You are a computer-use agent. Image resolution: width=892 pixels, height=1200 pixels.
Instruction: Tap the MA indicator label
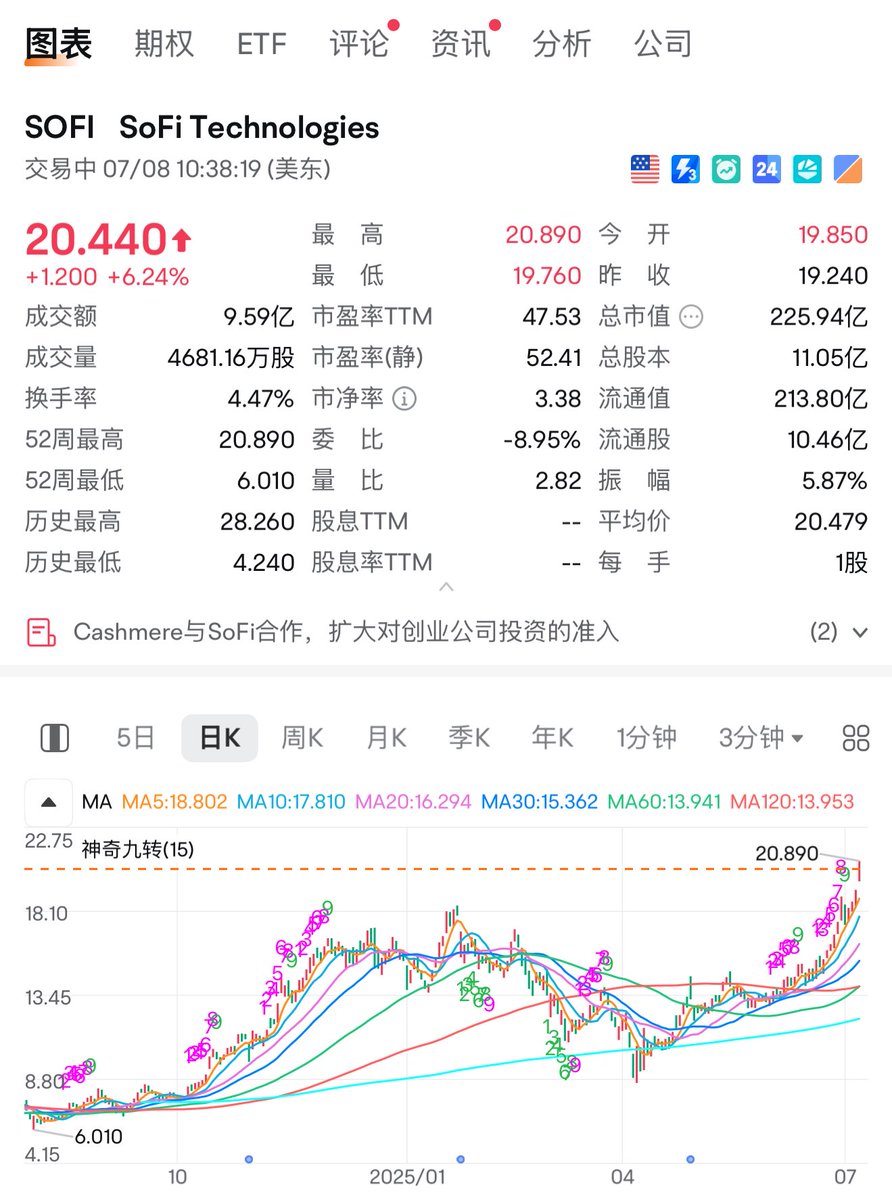tap(96, 802)
